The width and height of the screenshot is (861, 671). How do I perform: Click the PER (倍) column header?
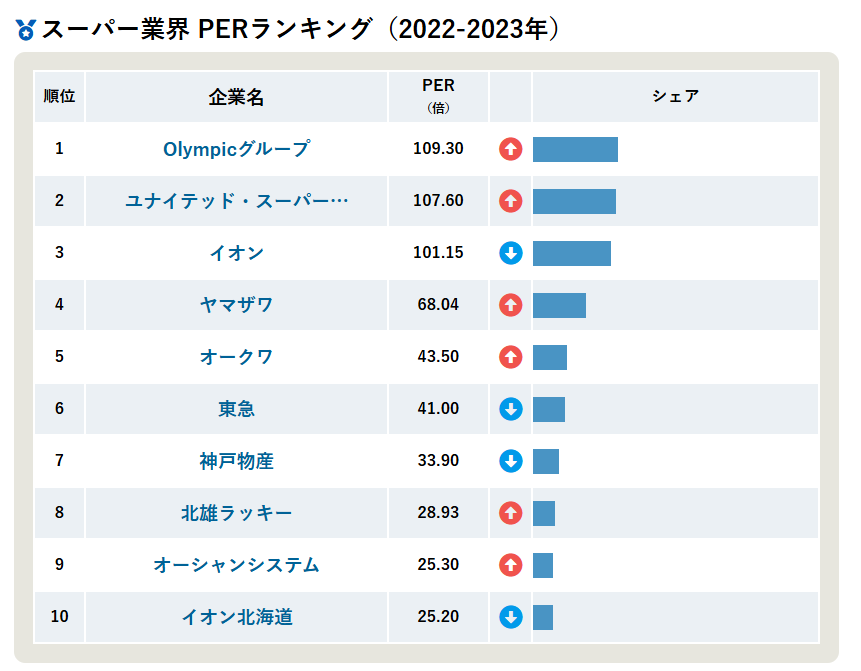pos(438,96)
